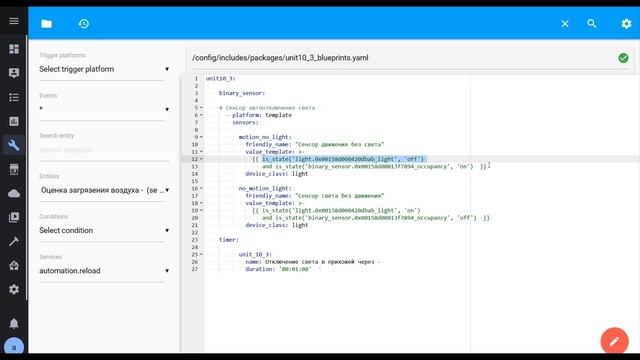Open the cloud icon in sidebar
Viewport: 640px width, 360px height.
click(x=14, y=193)
